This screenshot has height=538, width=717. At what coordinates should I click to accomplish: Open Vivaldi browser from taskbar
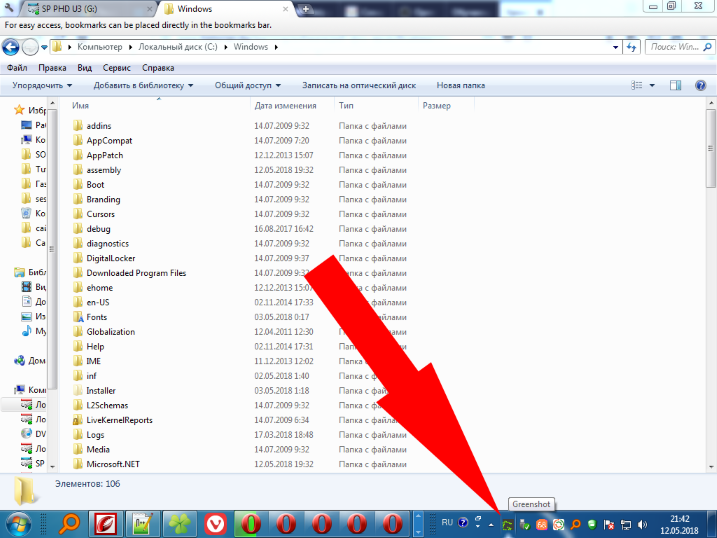click(215, 524)
